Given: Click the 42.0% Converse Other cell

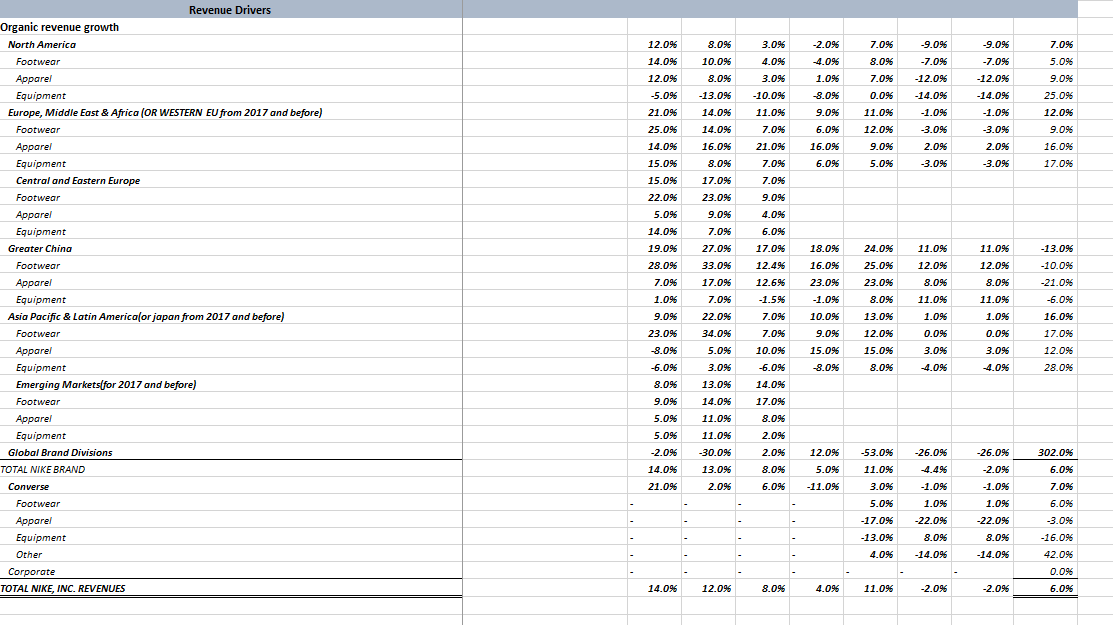Looking at the screenshot, I should coord(1046,555).
